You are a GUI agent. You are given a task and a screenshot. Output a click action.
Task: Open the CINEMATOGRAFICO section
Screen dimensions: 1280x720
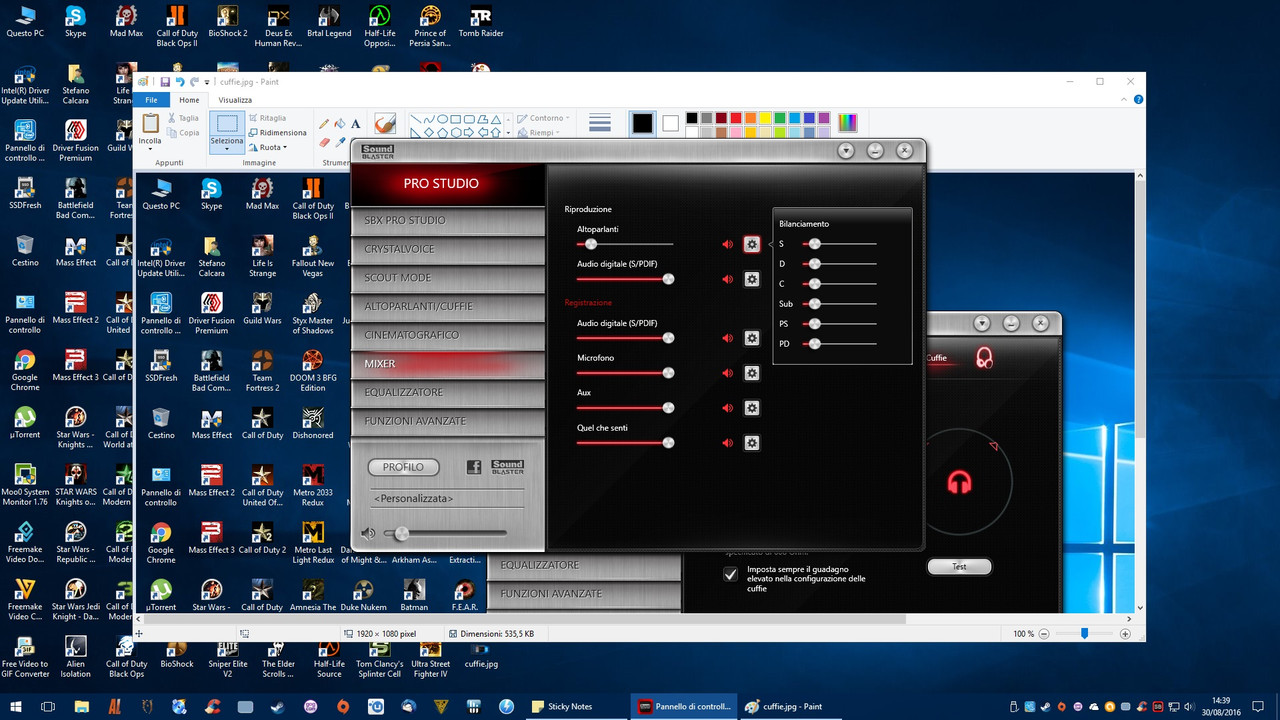click(x=447, y=335)
